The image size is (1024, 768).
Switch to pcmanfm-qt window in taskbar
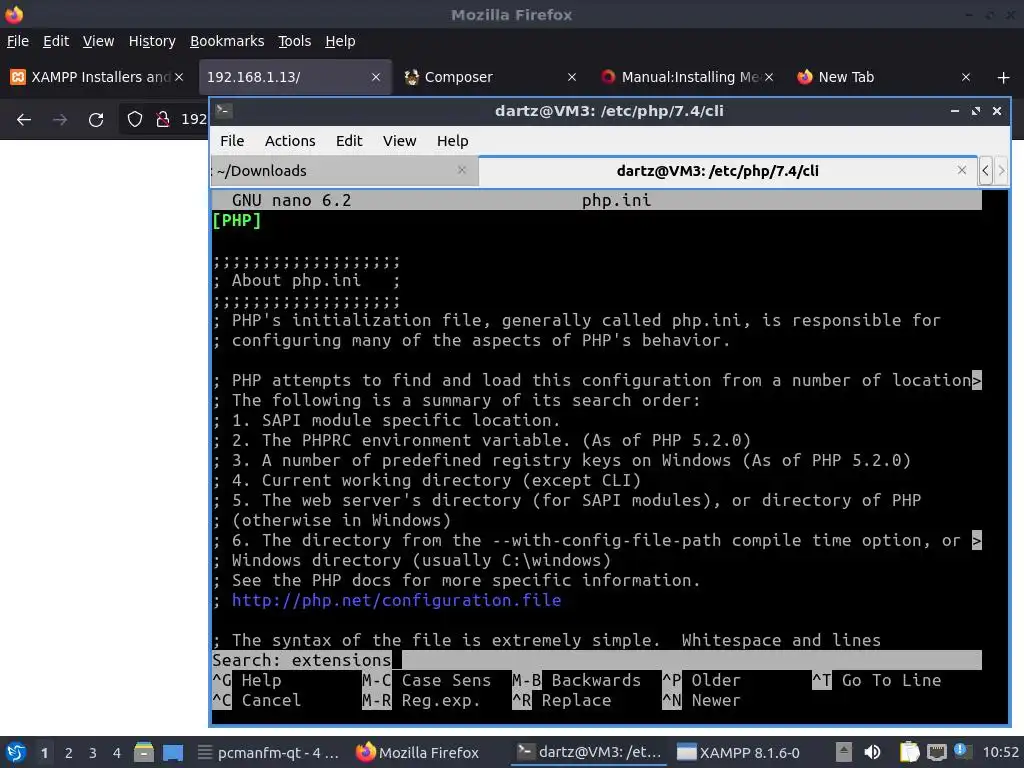point(268,752)
